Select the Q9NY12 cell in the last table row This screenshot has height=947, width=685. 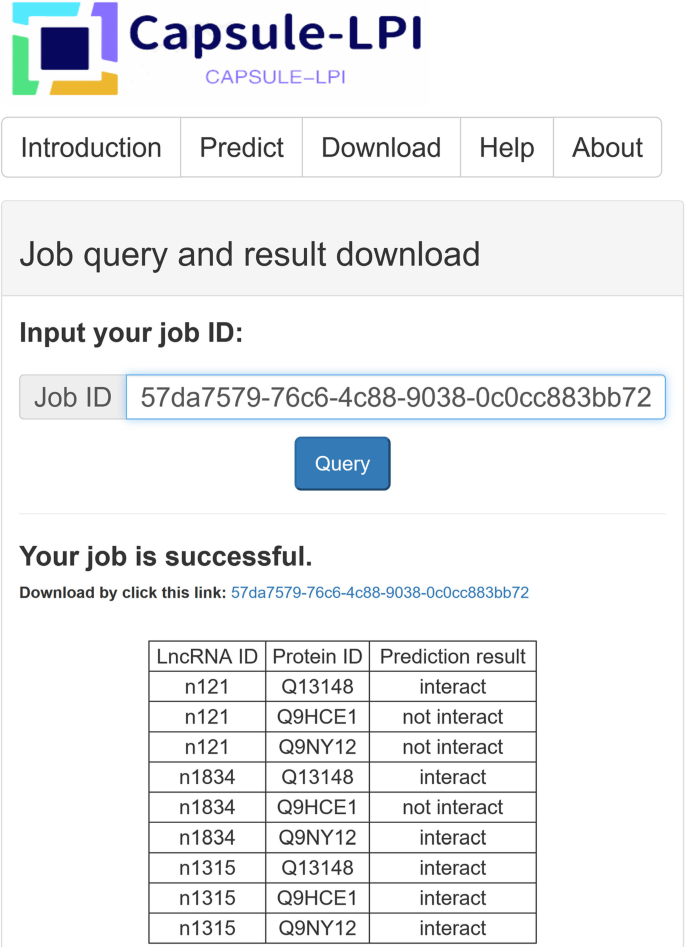(317, 928)
